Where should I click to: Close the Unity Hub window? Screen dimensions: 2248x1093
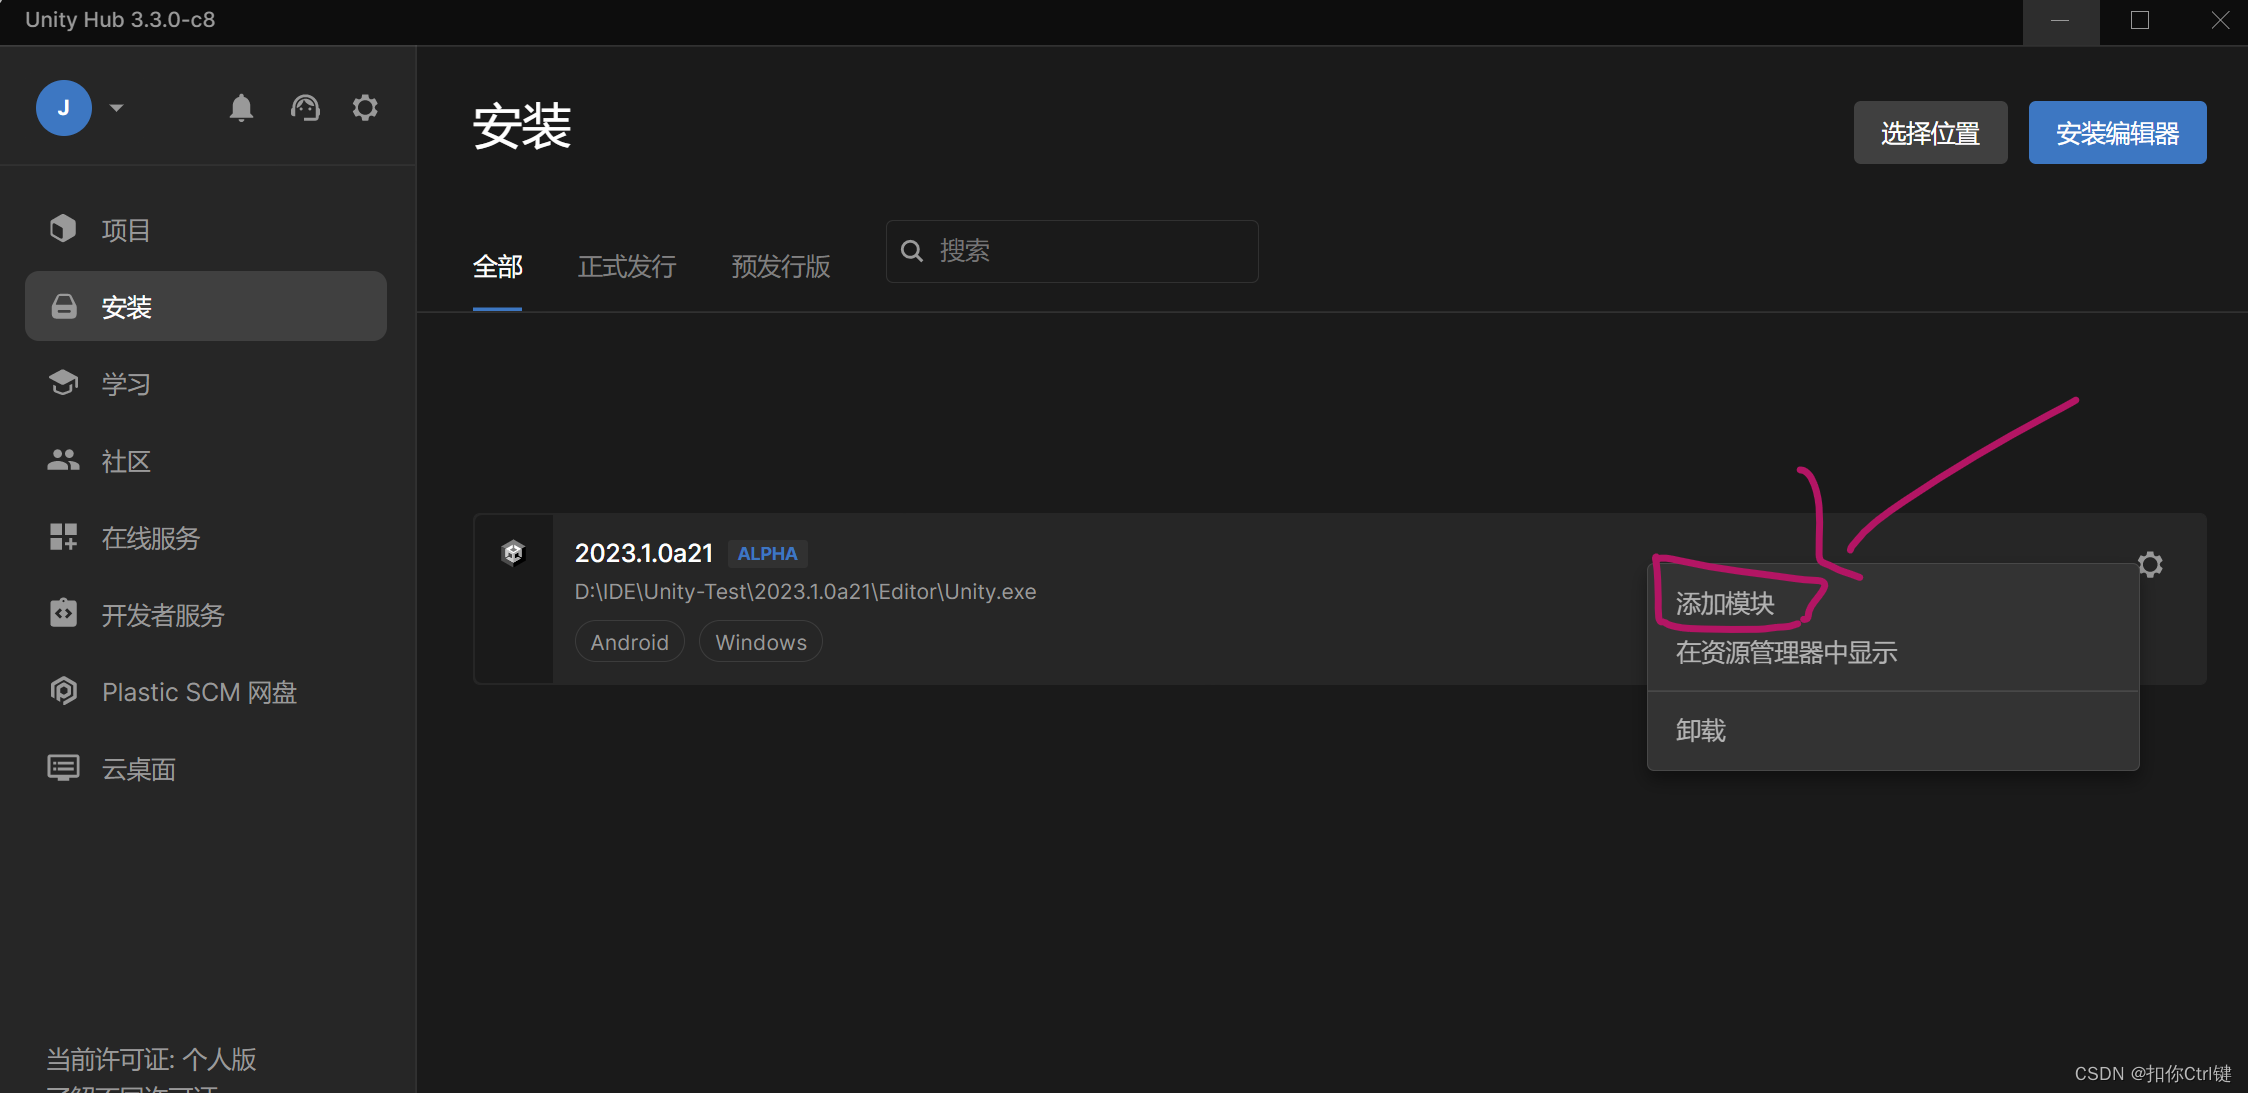(2220, 21)
